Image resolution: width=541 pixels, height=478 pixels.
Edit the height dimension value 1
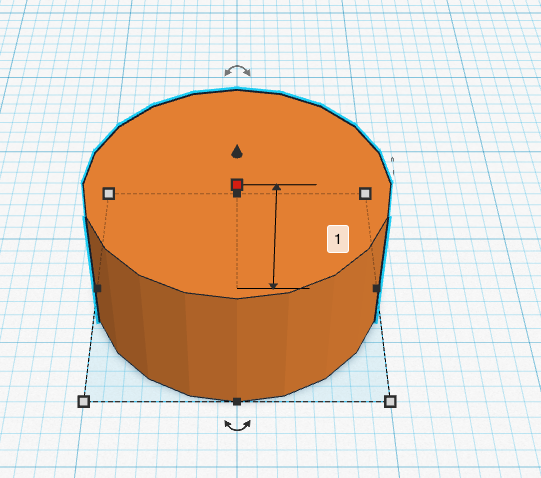point(338,239)
